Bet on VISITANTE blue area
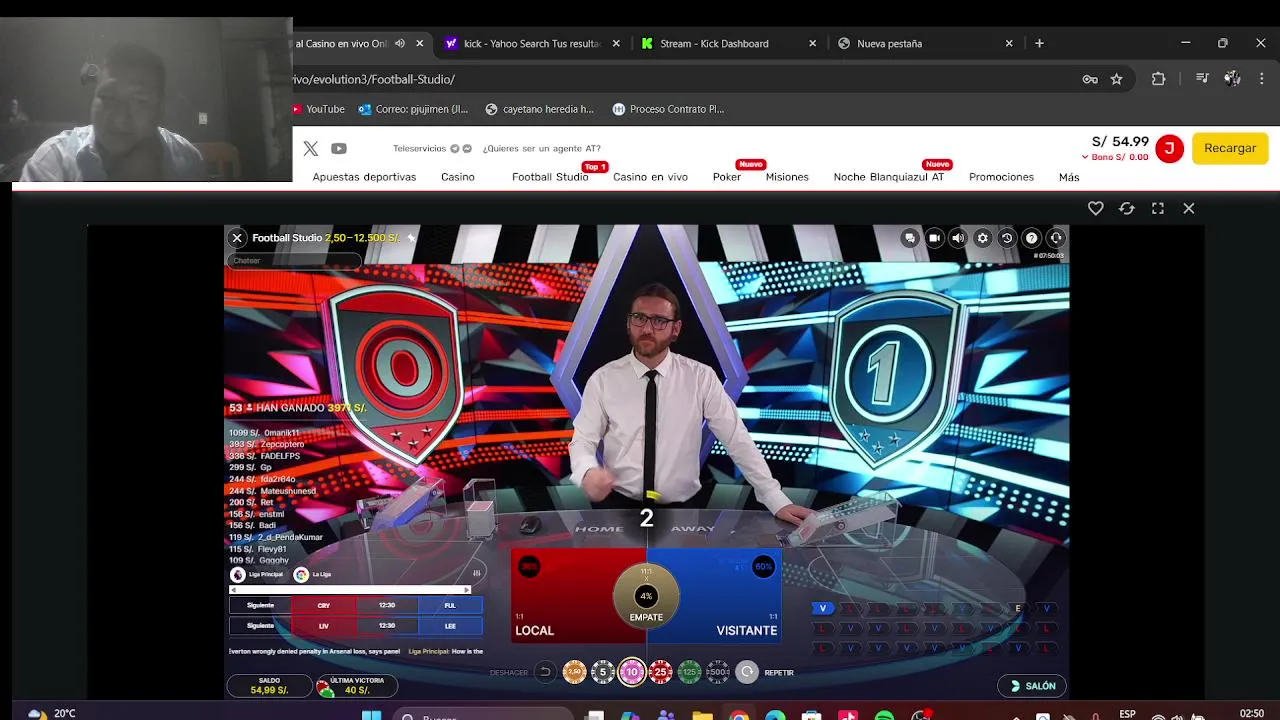1280x720 pixels. point(730,595)
